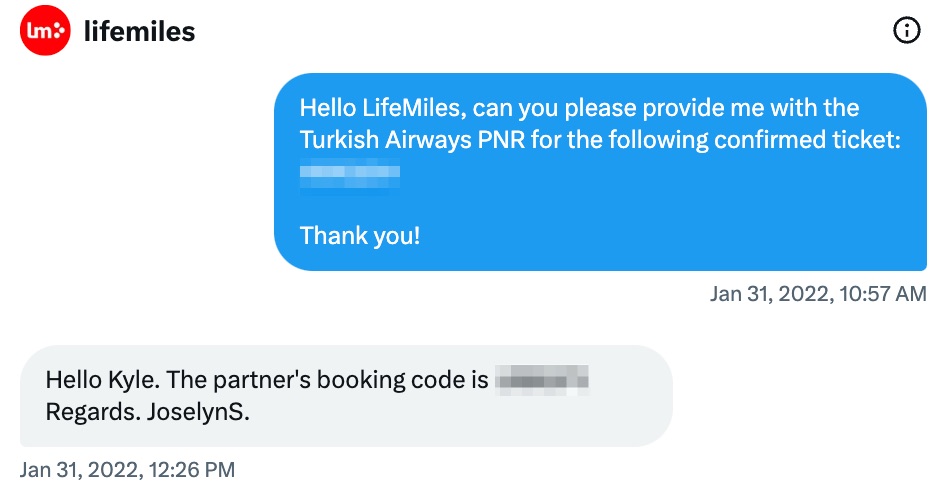Click the 10:57 AM message timestamp

click(x=818, y=294)
